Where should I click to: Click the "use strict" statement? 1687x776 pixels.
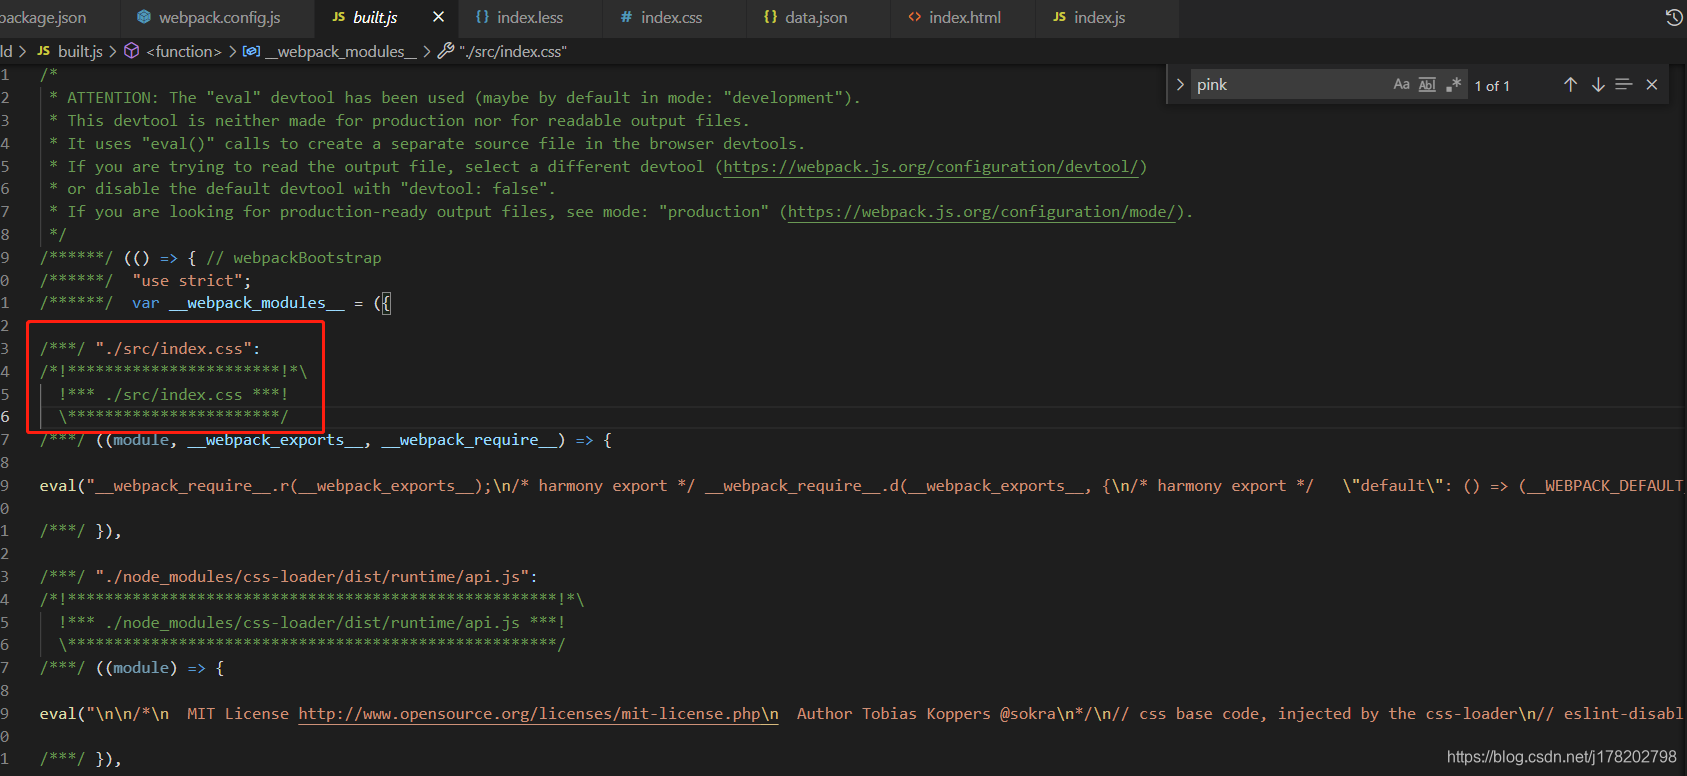[x=192, y=281]
